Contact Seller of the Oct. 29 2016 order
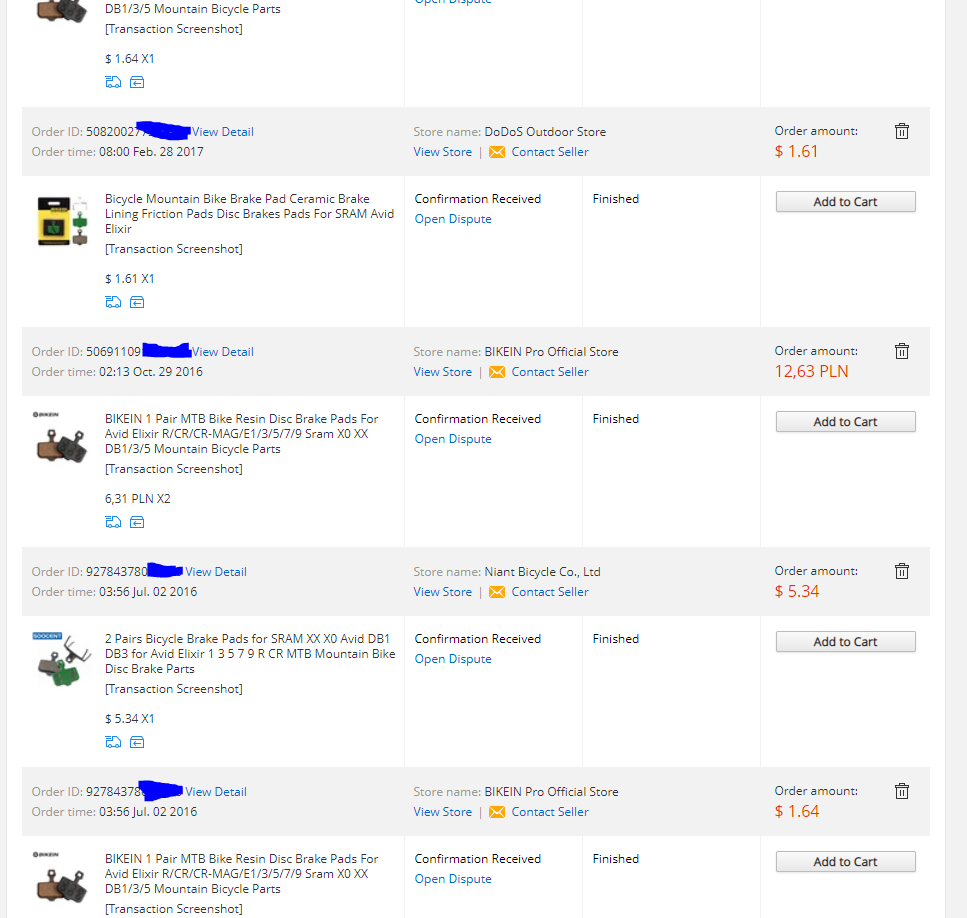This screenshot has height=918, width=967. pos(550,372)
